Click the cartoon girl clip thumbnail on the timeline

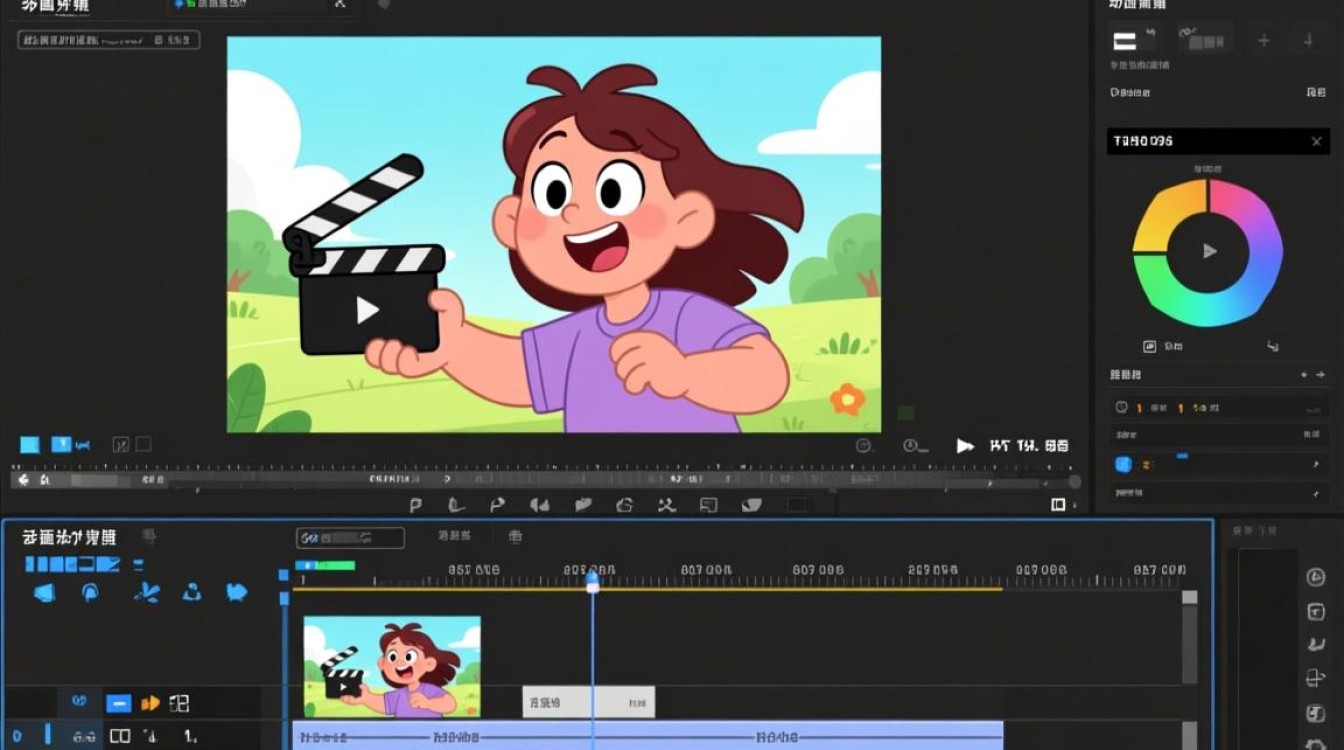[x=392, y=667]
